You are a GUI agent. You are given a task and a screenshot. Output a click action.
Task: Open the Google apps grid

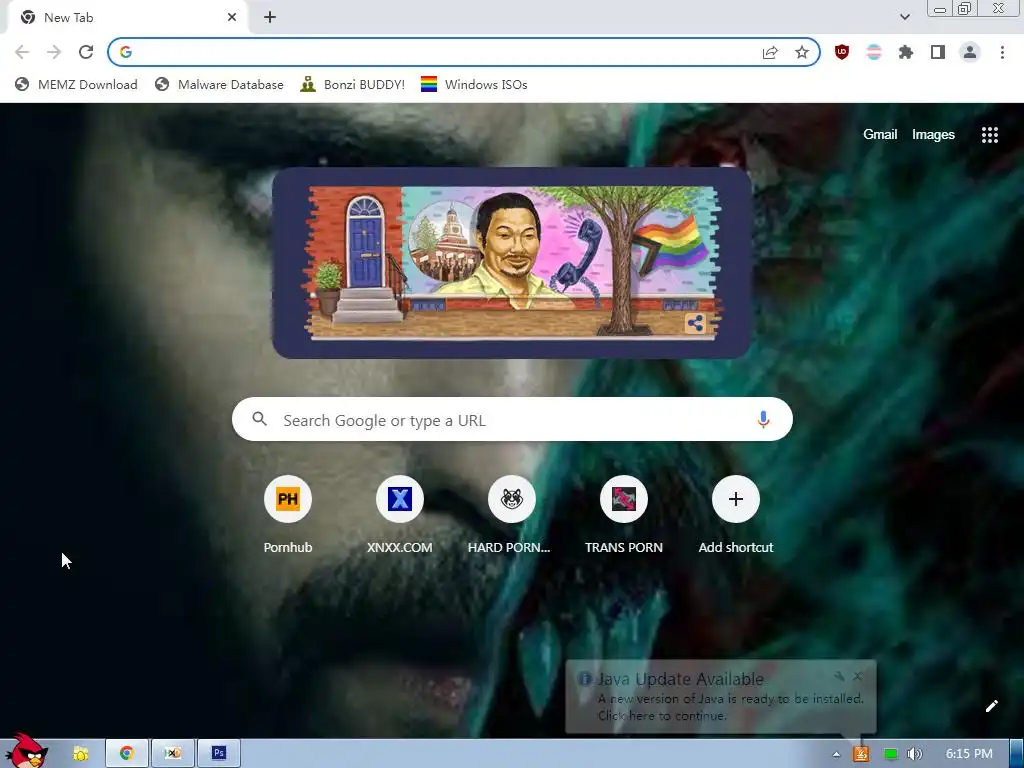pyautogui.click(x=989, y=135)
